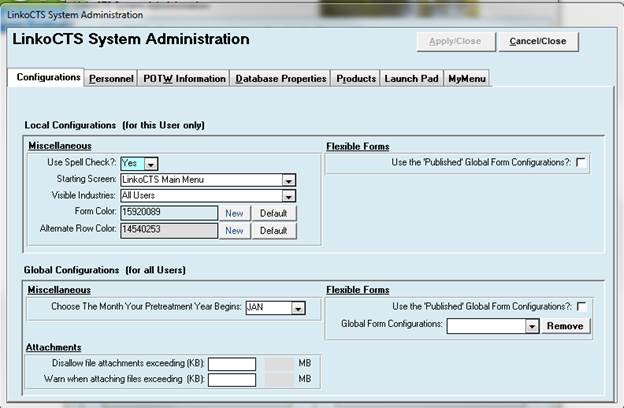Click the Cancel/Close button
This screenshot has height=408, width=624.
[538, 41]
